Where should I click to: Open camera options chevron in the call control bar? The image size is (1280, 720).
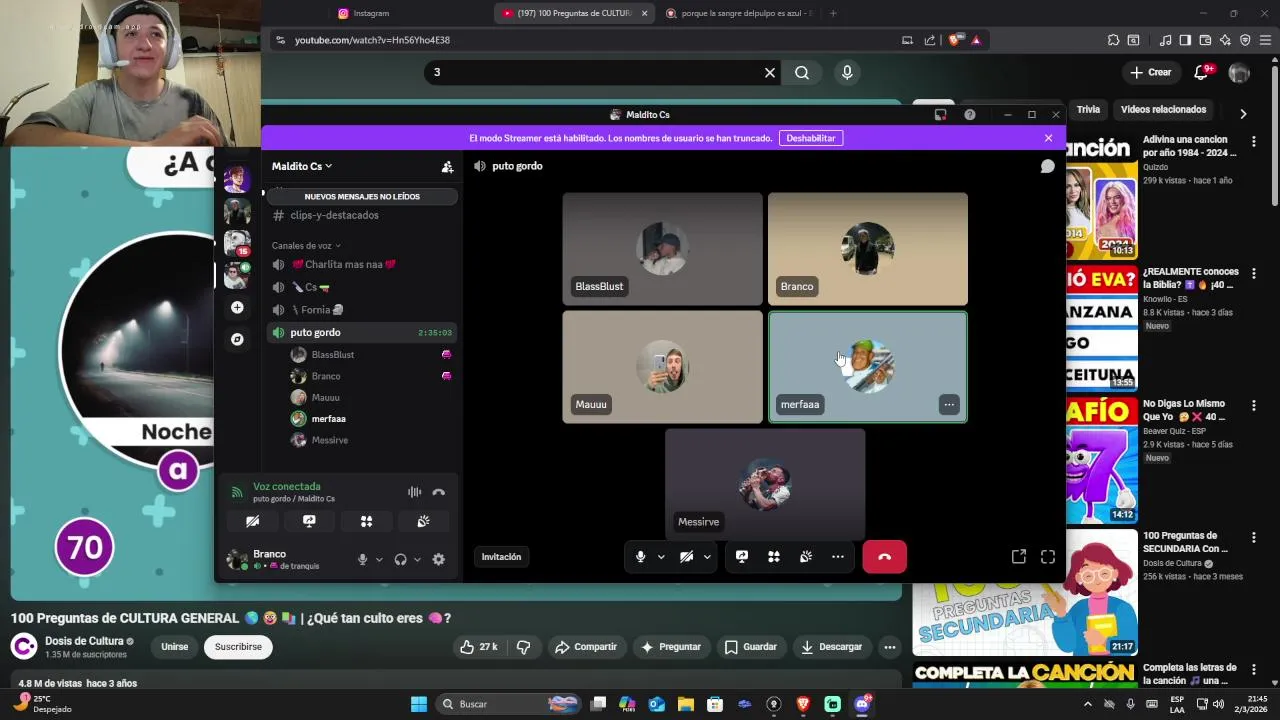707,557
